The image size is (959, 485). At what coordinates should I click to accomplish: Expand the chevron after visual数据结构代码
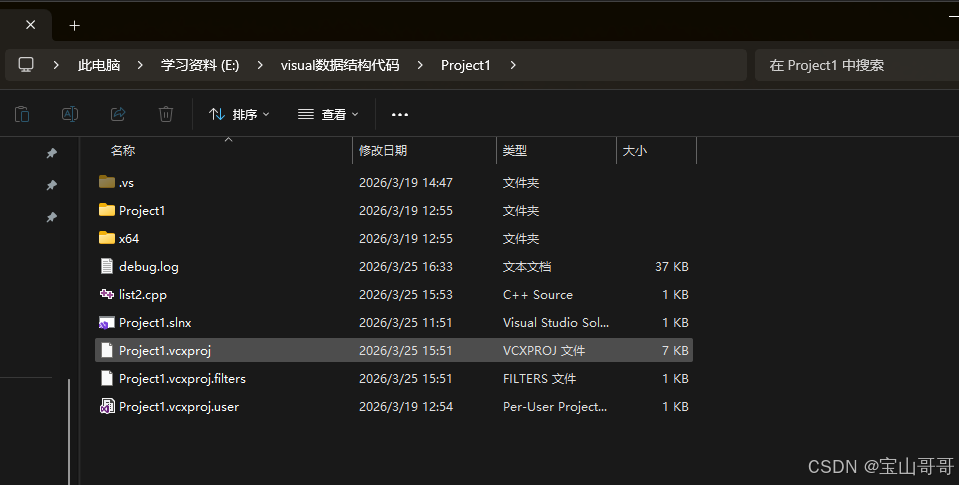pos(420,65)
